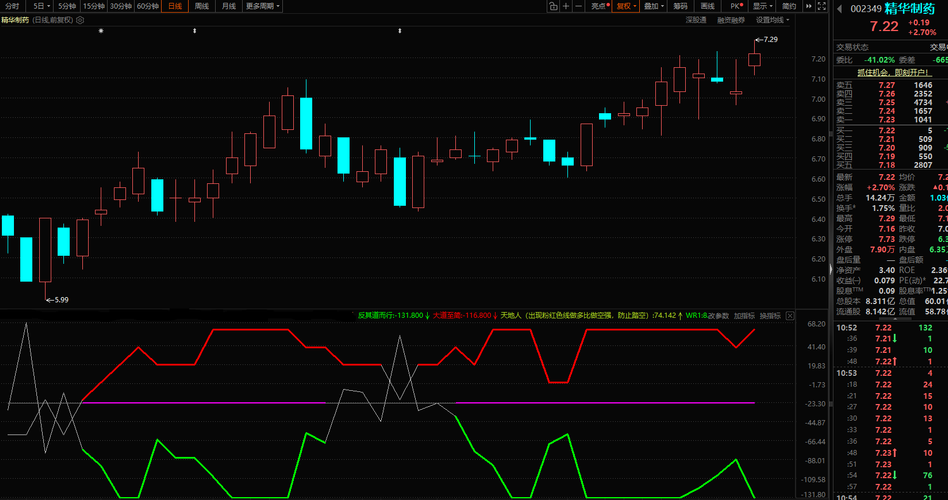Go to previous stock using left triangle arrow
The image size is (948, 500).
pyautogui.click(x=839, y=9)
